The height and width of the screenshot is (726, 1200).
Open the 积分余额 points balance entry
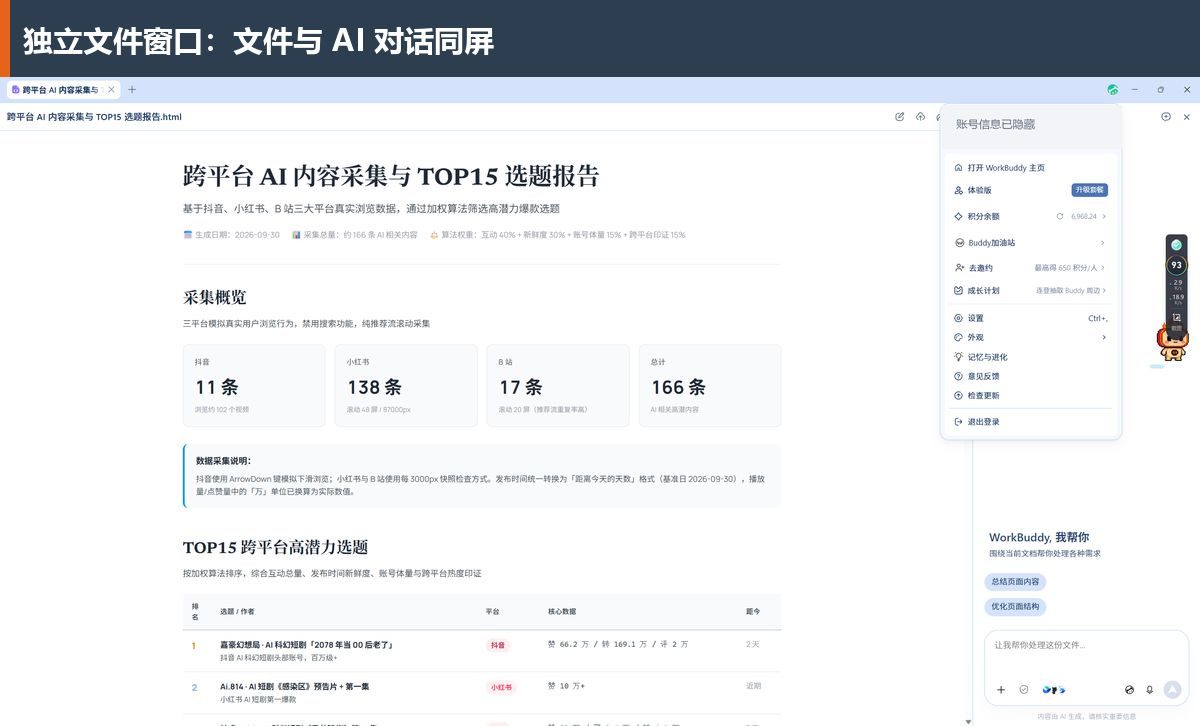click(1031, 216)
